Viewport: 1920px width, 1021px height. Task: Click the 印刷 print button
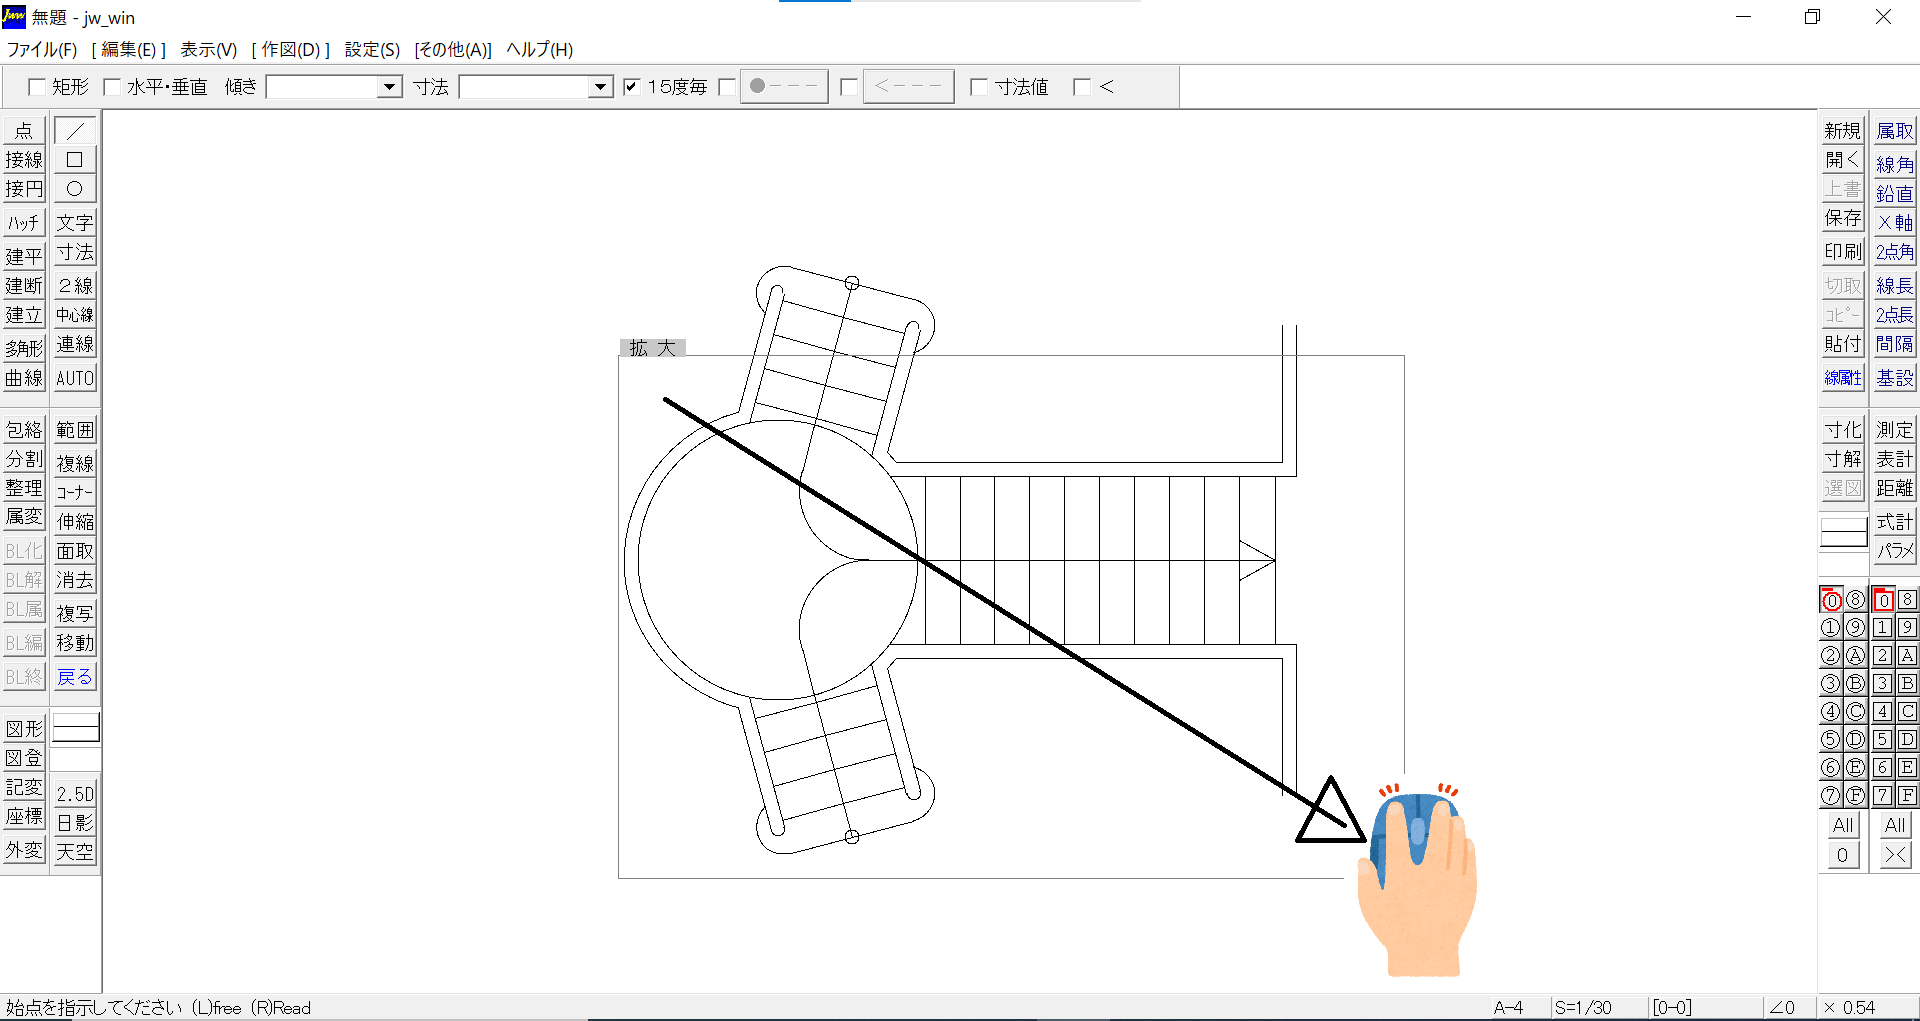tap(1842, 252)
